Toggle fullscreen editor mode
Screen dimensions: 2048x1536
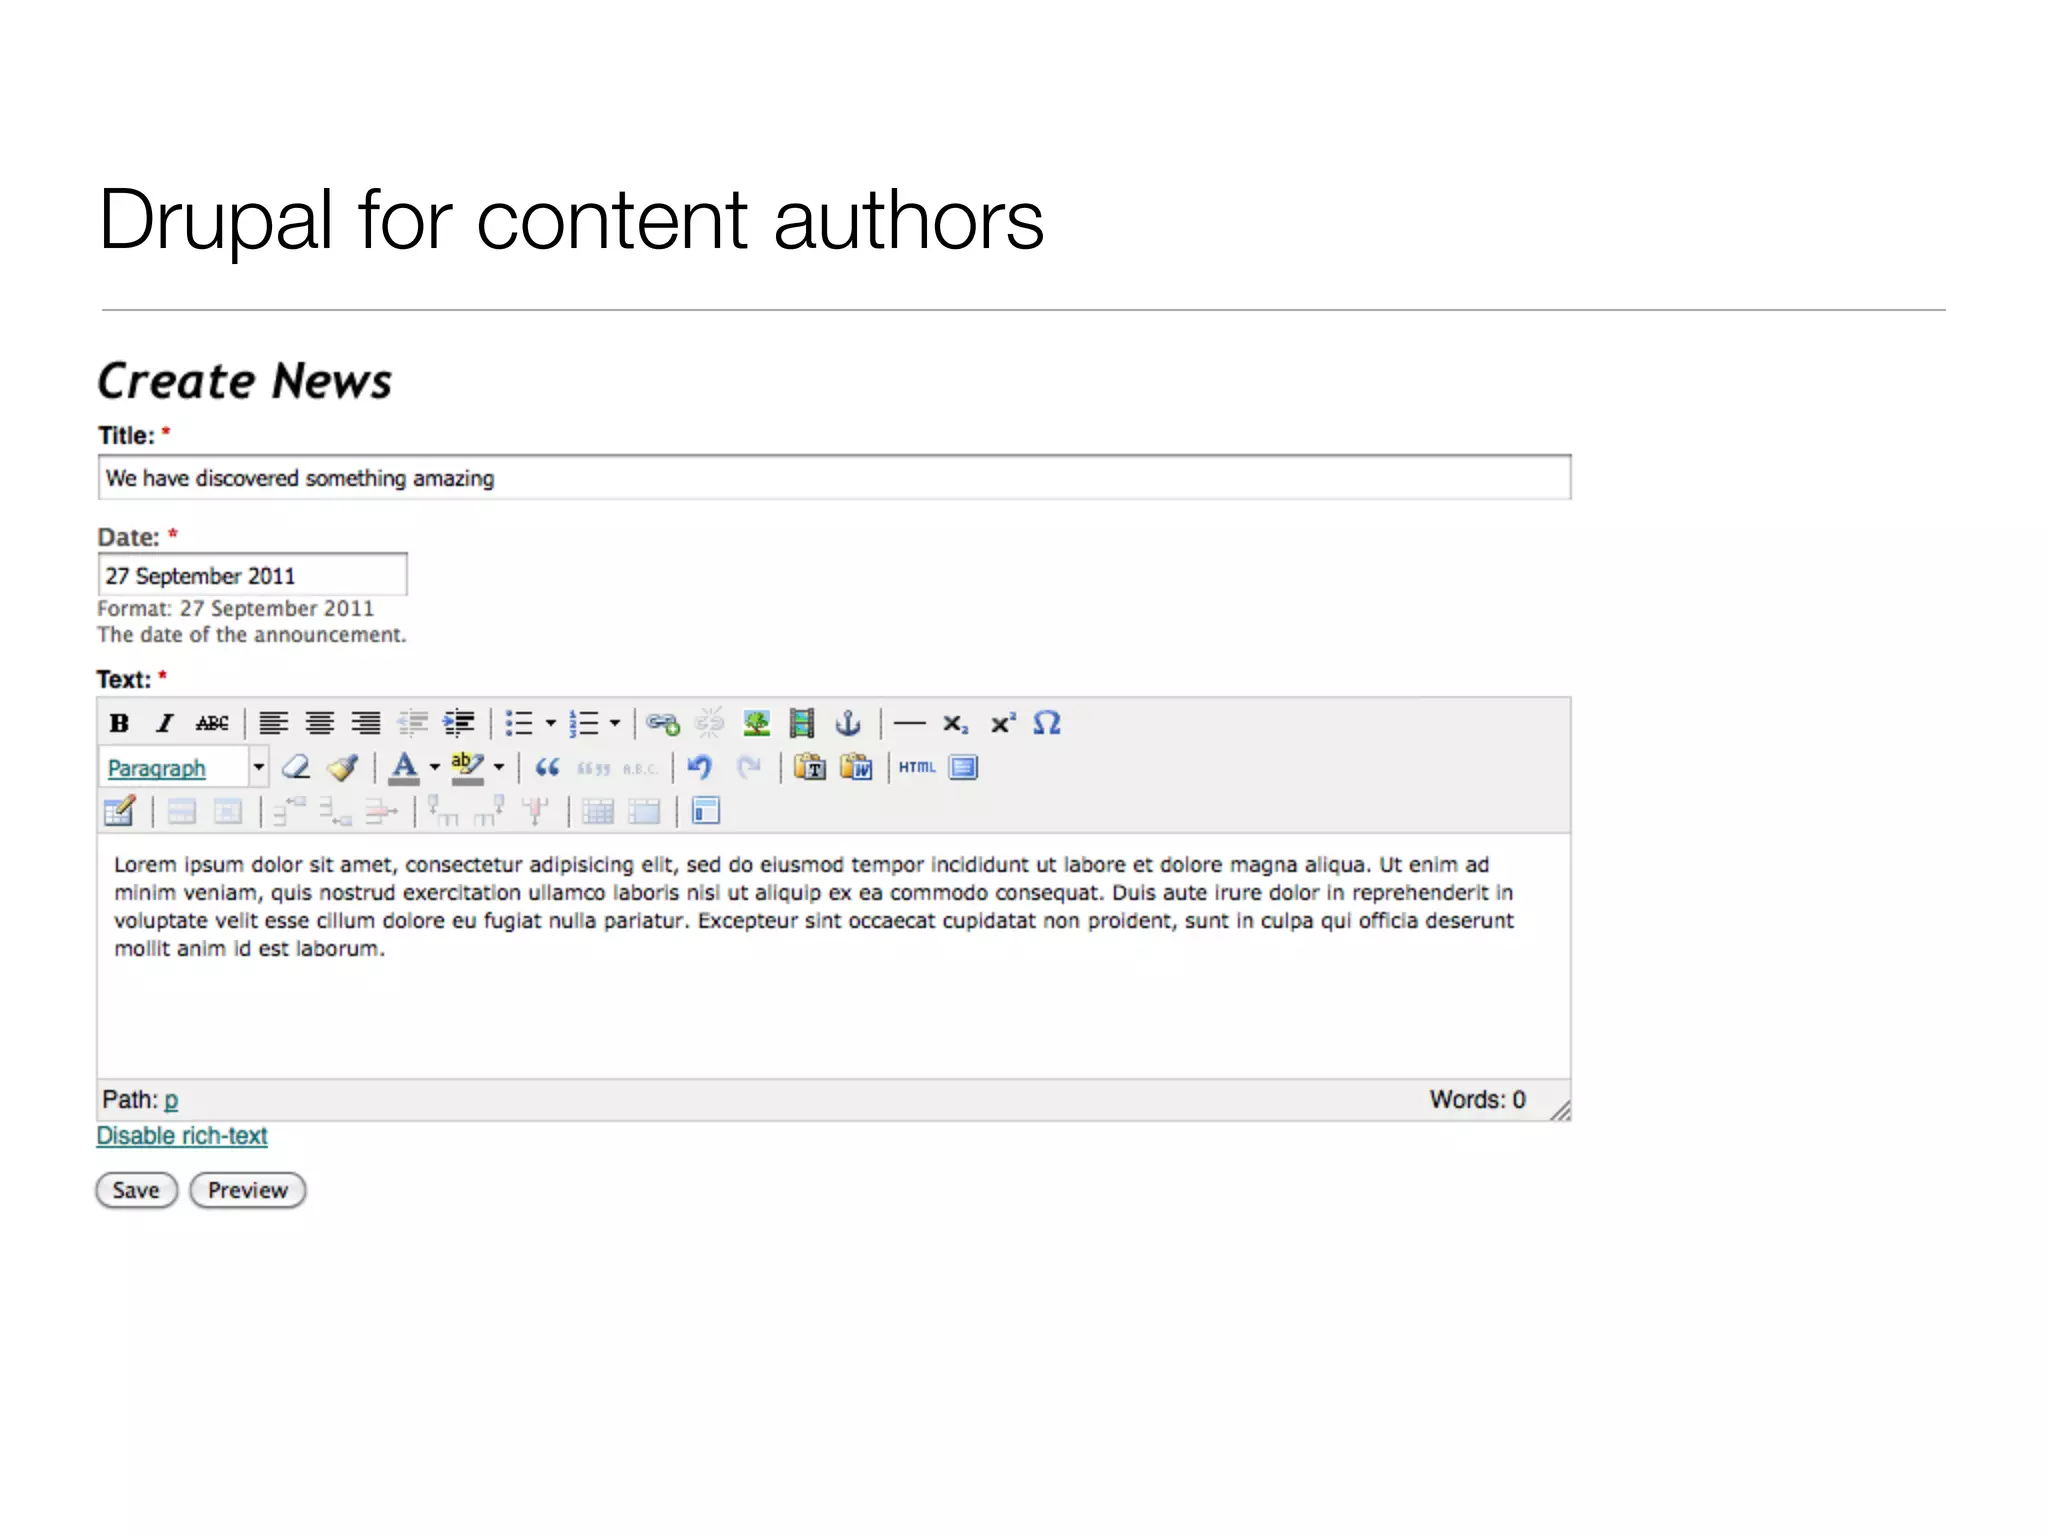click(x=964, y=768)
